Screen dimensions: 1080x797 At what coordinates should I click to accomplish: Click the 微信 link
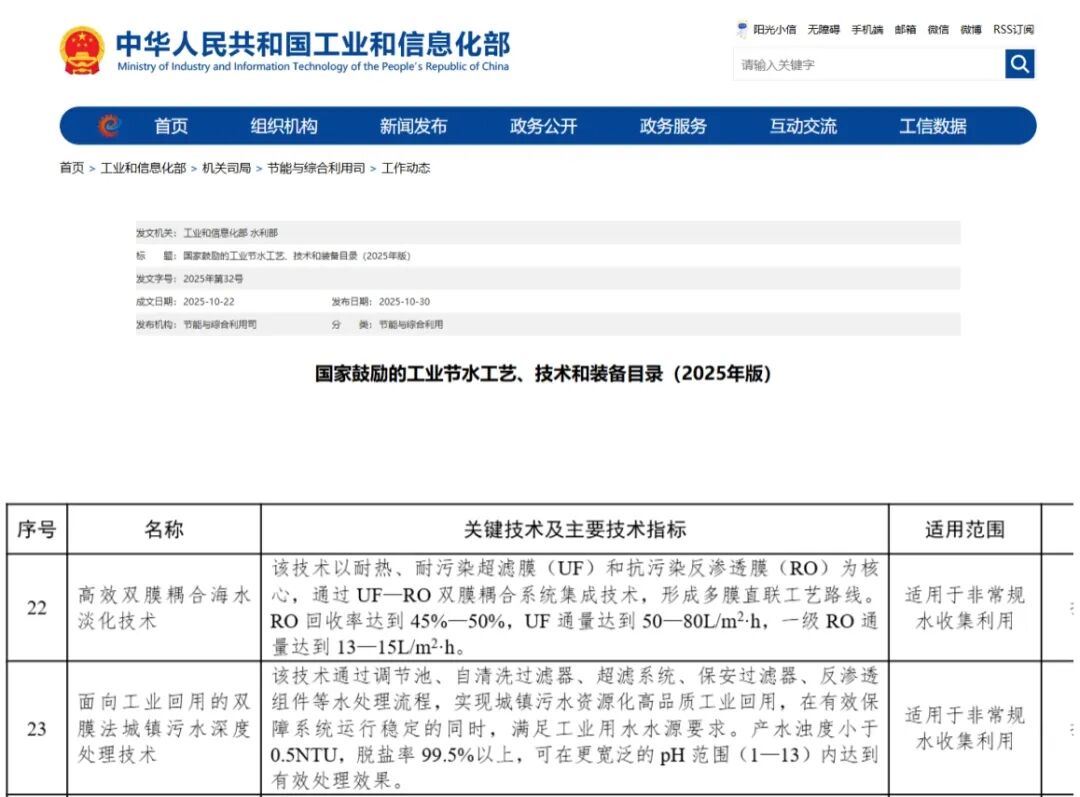tap(938, 30)
